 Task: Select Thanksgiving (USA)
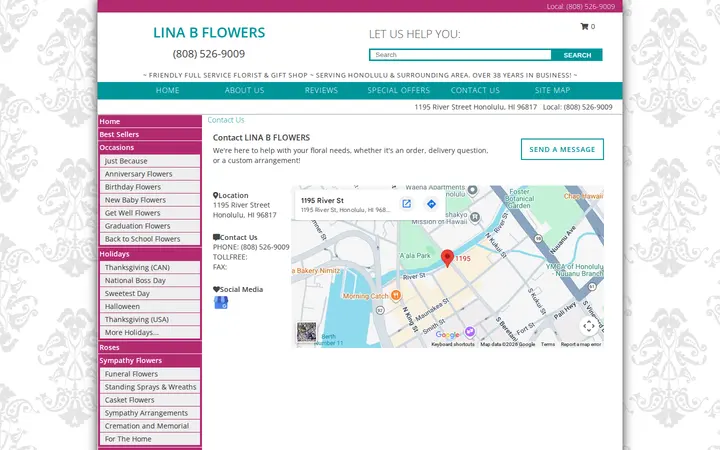click(150, 319)
